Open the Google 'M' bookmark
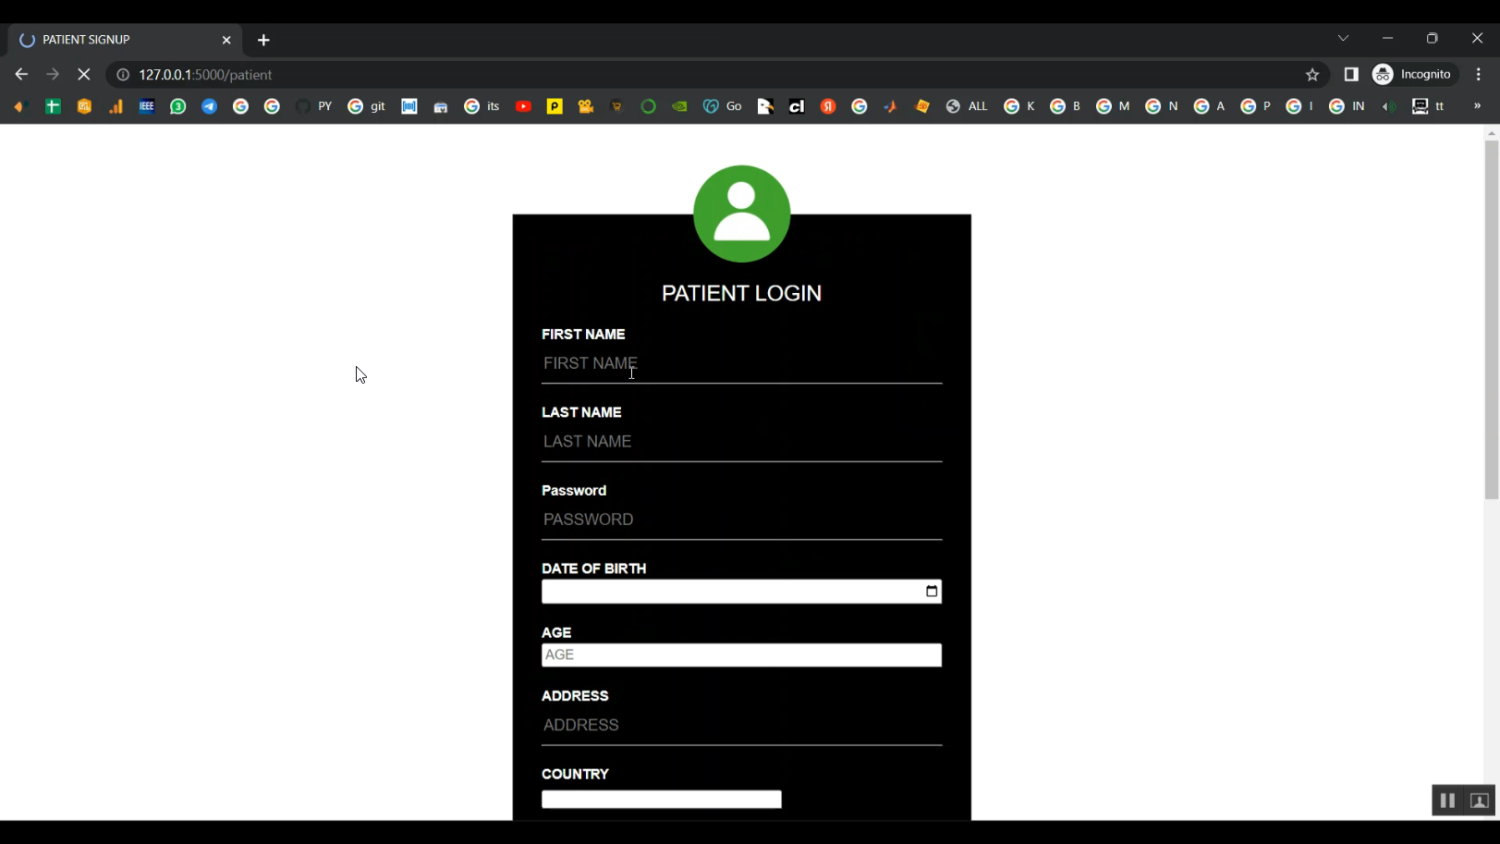 click(1112, 106)
